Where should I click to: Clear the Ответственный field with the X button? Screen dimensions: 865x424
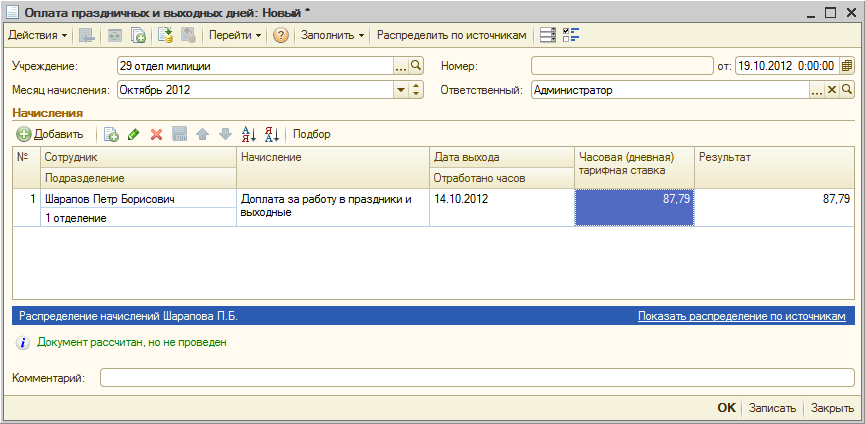pos(832,90)
